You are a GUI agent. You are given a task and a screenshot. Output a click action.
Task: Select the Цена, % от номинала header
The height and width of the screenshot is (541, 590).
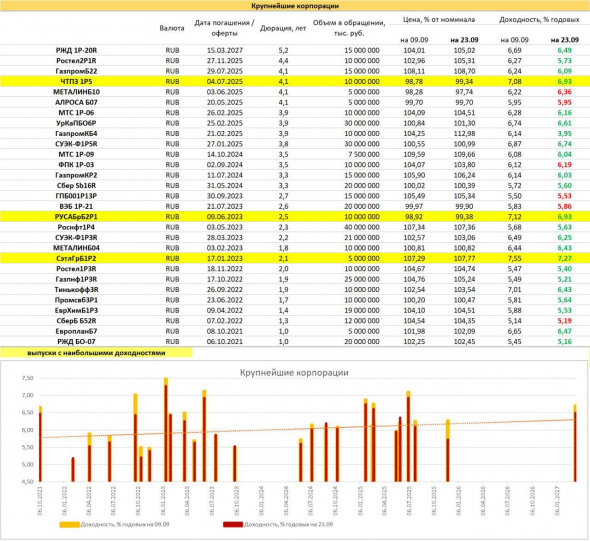point(439,20)
